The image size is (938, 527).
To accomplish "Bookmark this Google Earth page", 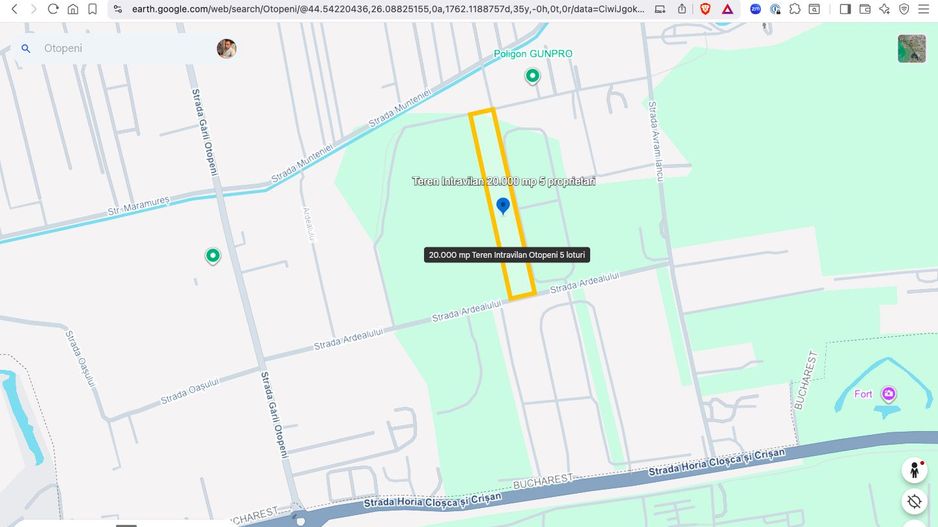I will [x=92, y=9].
